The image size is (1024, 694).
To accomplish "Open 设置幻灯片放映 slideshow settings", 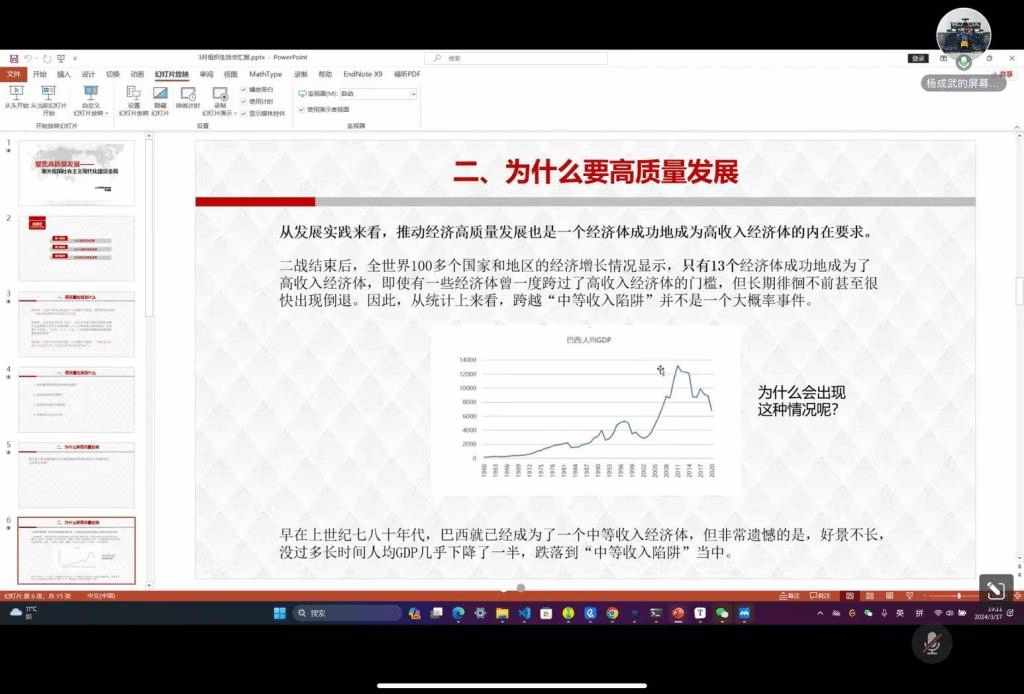I will pos(134,101).
